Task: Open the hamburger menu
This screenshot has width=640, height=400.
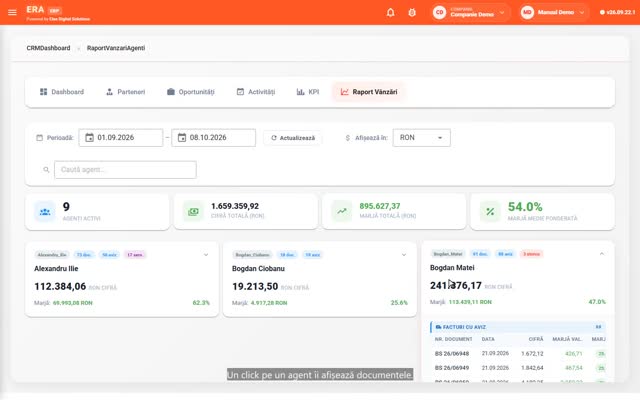Action: 12,12
